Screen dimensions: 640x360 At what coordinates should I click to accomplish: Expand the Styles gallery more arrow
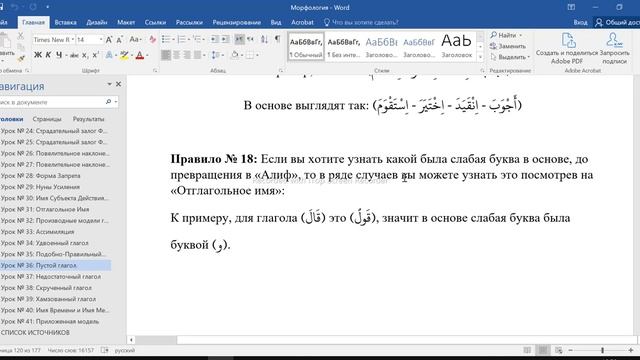[480, 57]
